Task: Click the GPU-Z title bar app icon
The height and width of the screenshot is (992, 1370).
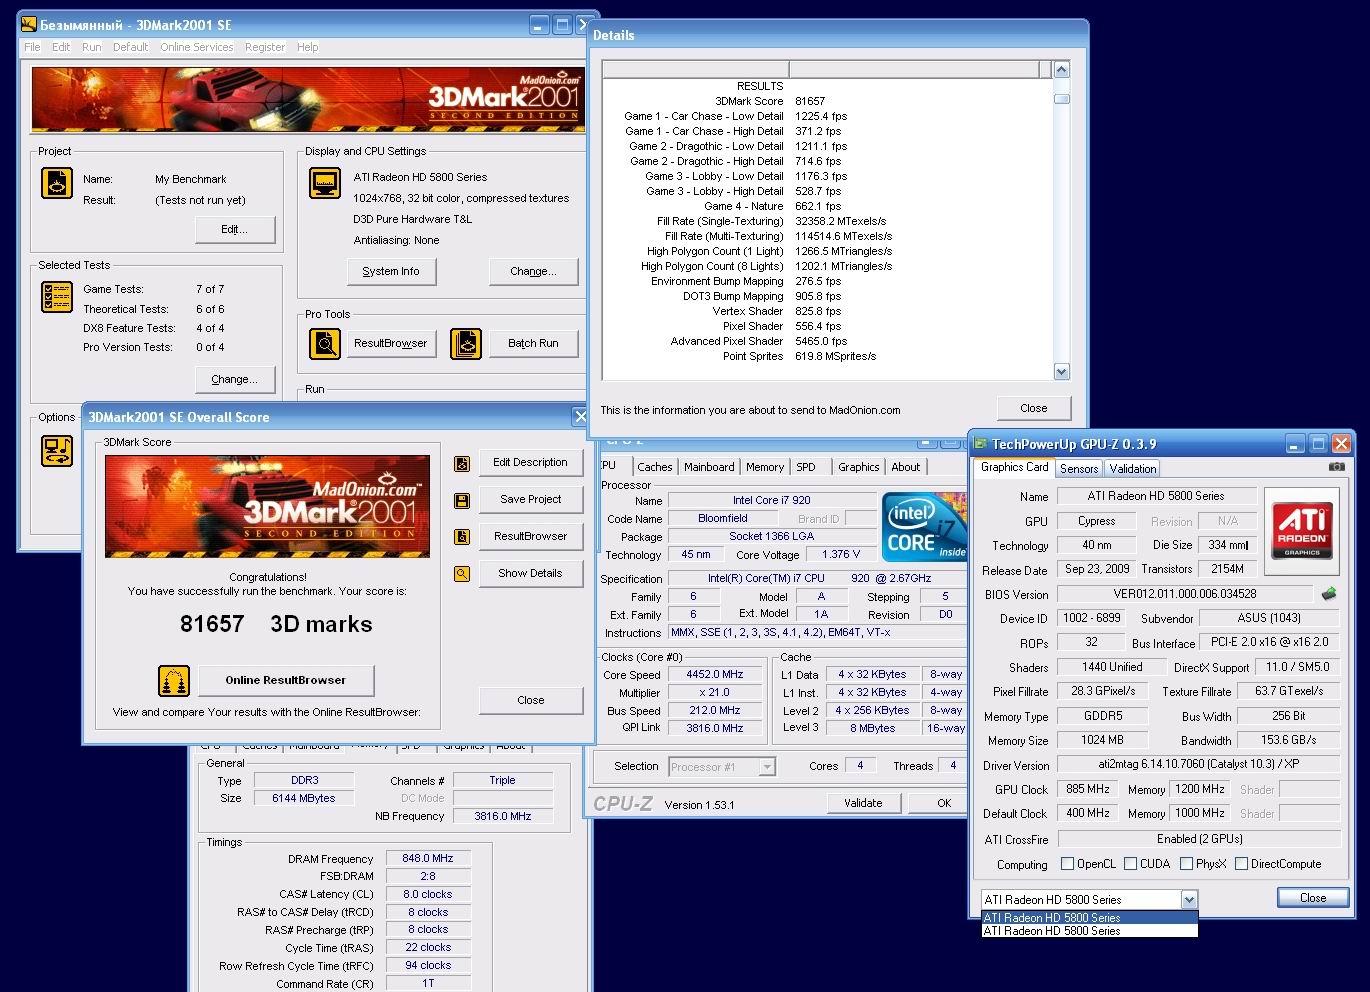Action: 981,444
